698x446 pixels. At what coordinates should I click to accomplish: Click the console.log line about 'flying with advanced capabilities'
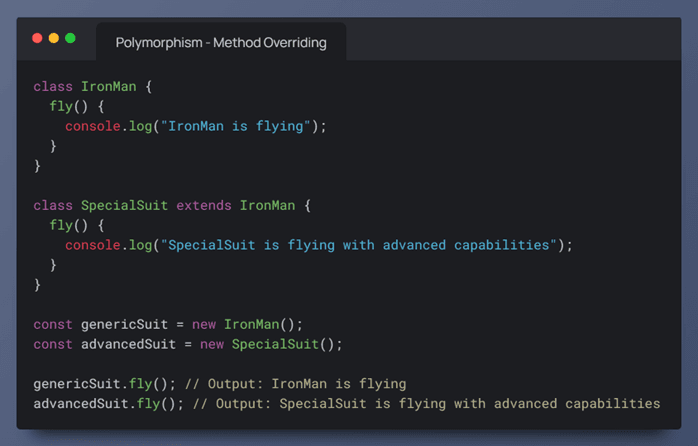319,245
